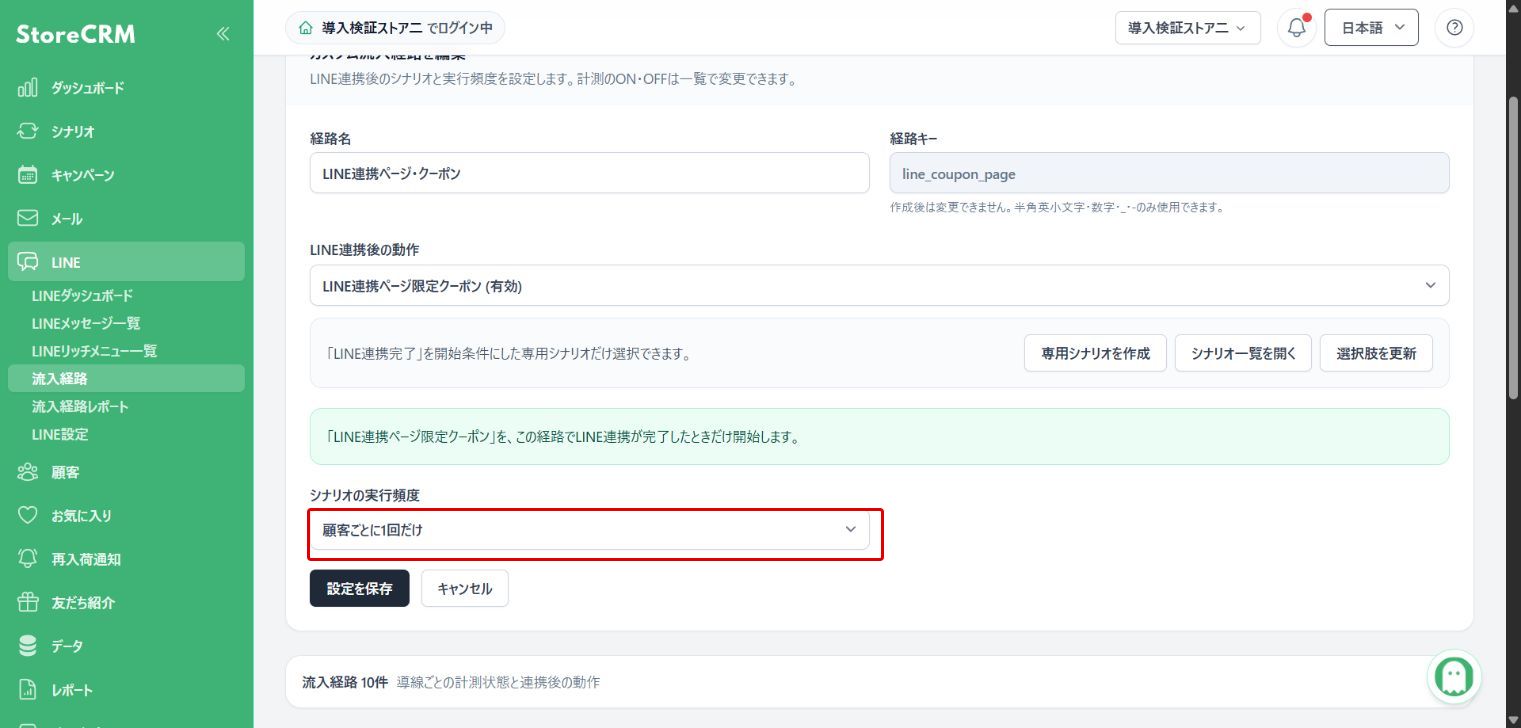Click the レポート document chart icon
1521x728 pixels.
(28, 690)
